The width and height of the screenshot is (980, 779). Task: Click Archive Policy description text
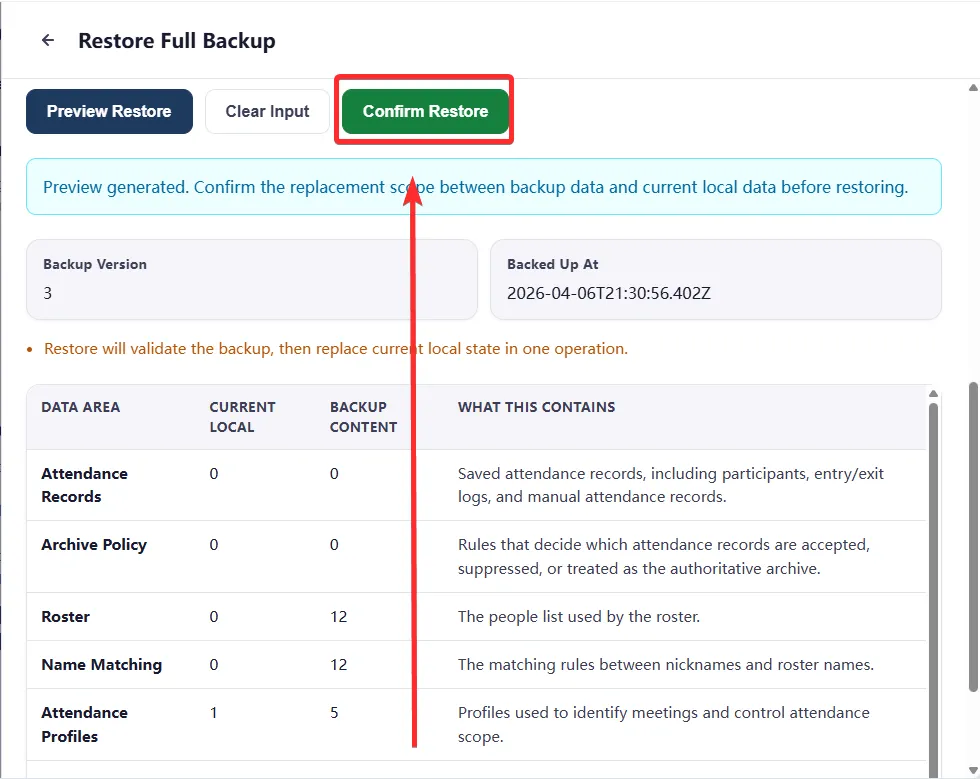click(664, 556)
